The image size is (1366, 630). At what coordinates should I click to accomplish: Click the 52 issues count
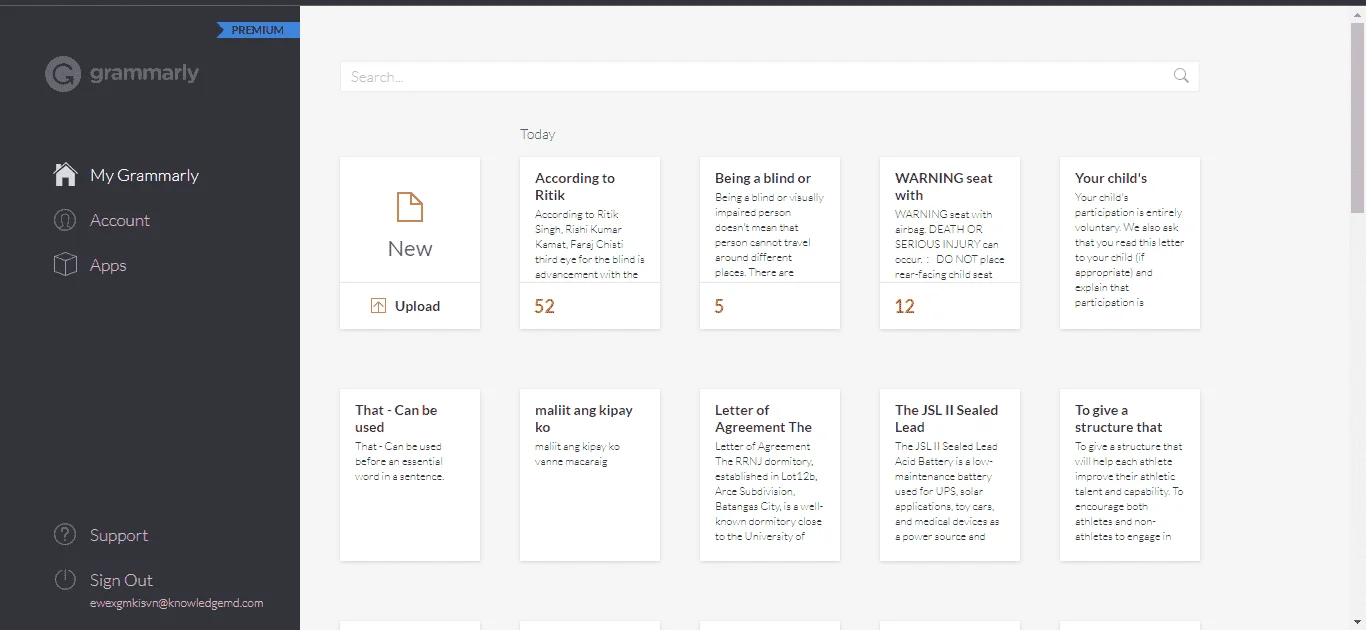[544, 306]
